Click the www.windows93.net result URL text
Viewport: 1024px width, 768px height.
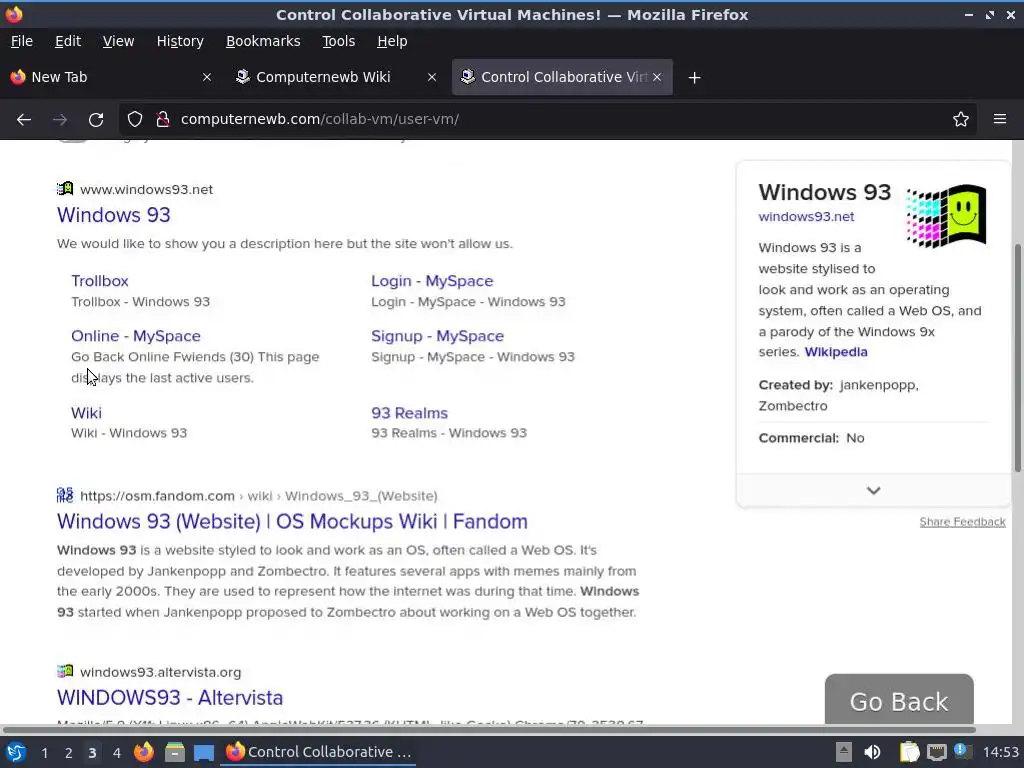click(x=146, y=189)
